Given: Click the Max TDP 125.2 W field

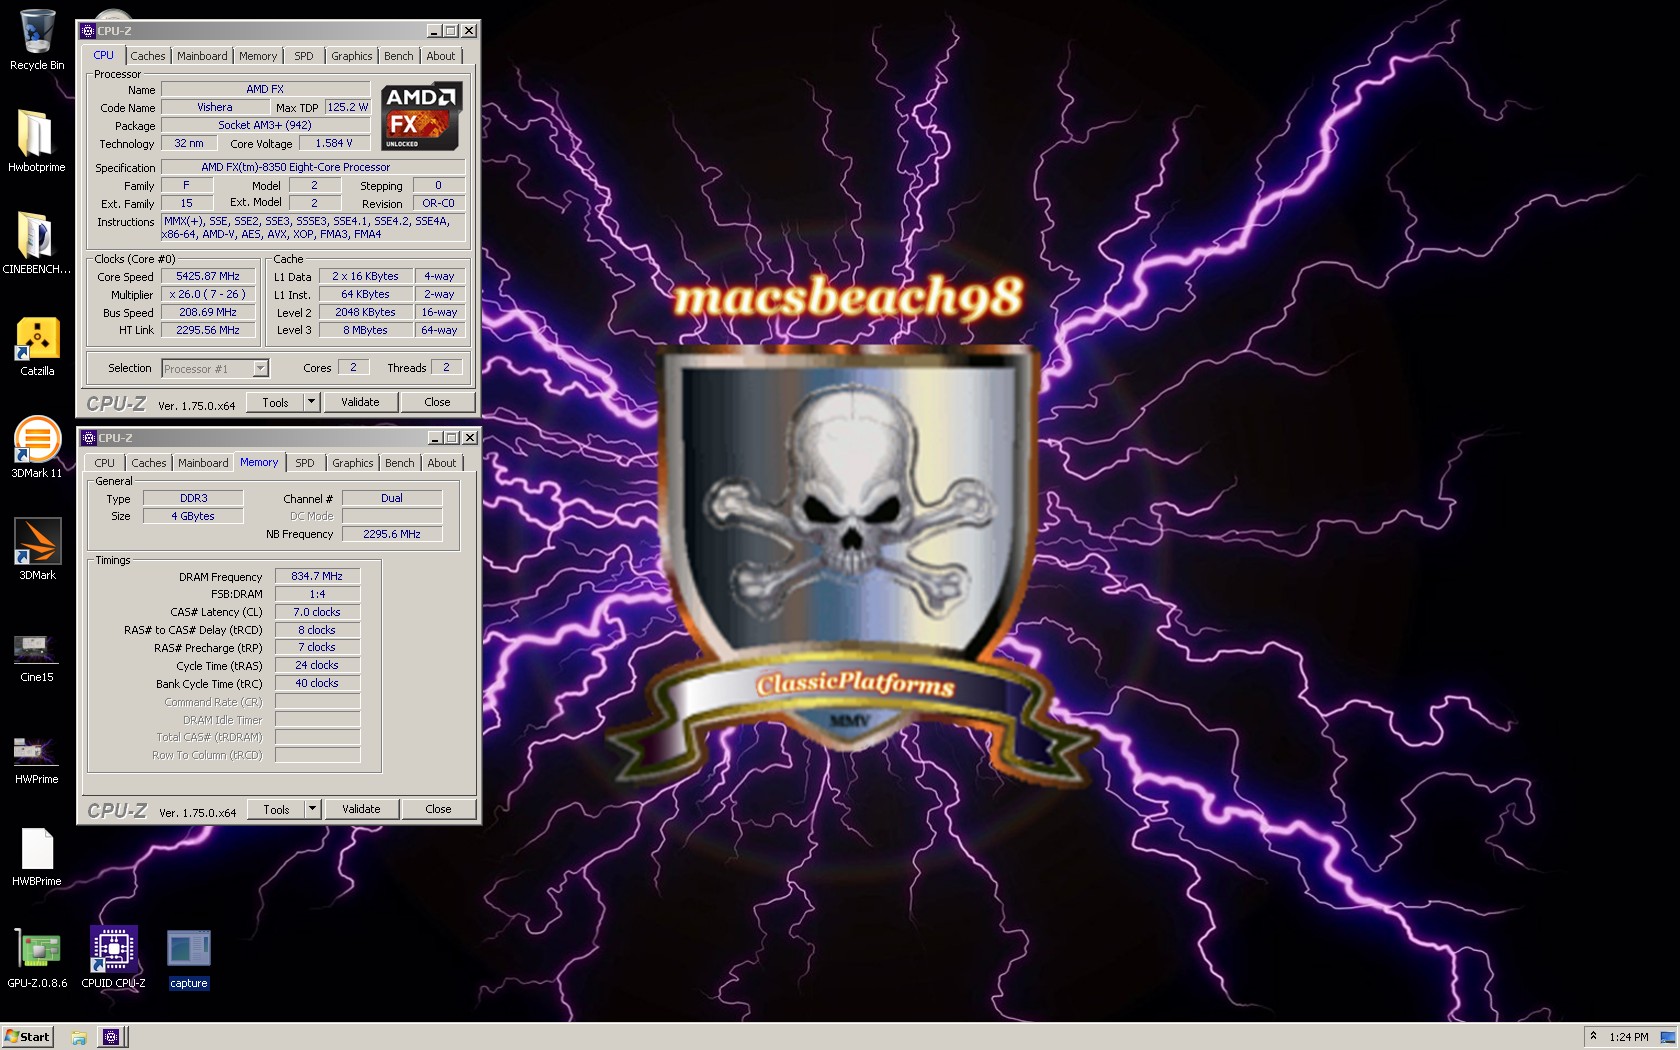Looking at the screenshot, I should (347, 107).
